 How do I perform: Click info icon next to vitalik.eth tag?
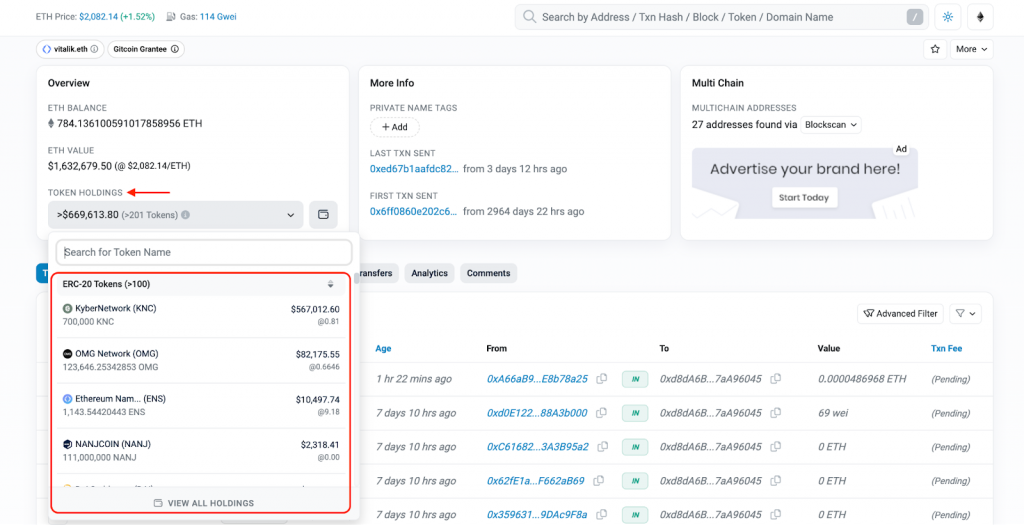coord(94,49)
